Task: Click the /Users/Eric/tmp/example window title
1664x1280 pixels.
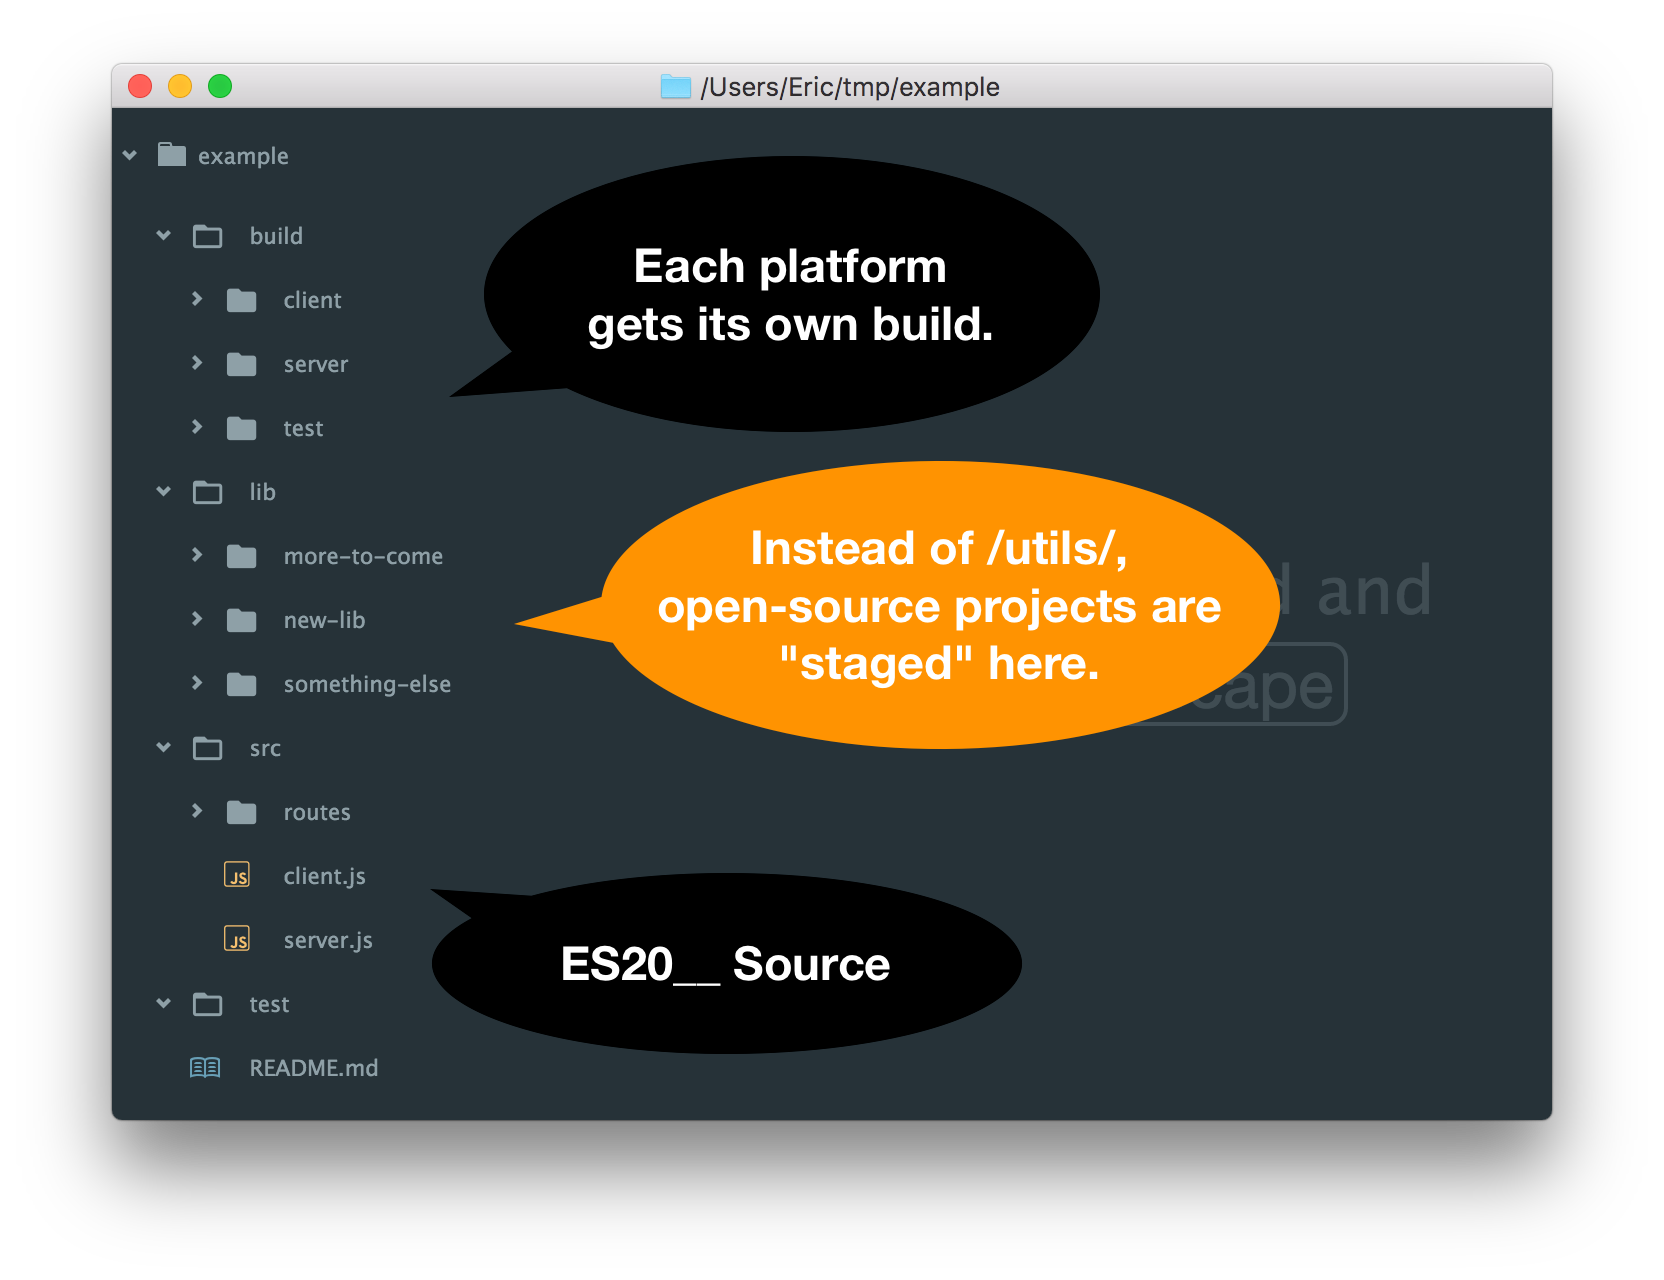Action: [850, 87]
